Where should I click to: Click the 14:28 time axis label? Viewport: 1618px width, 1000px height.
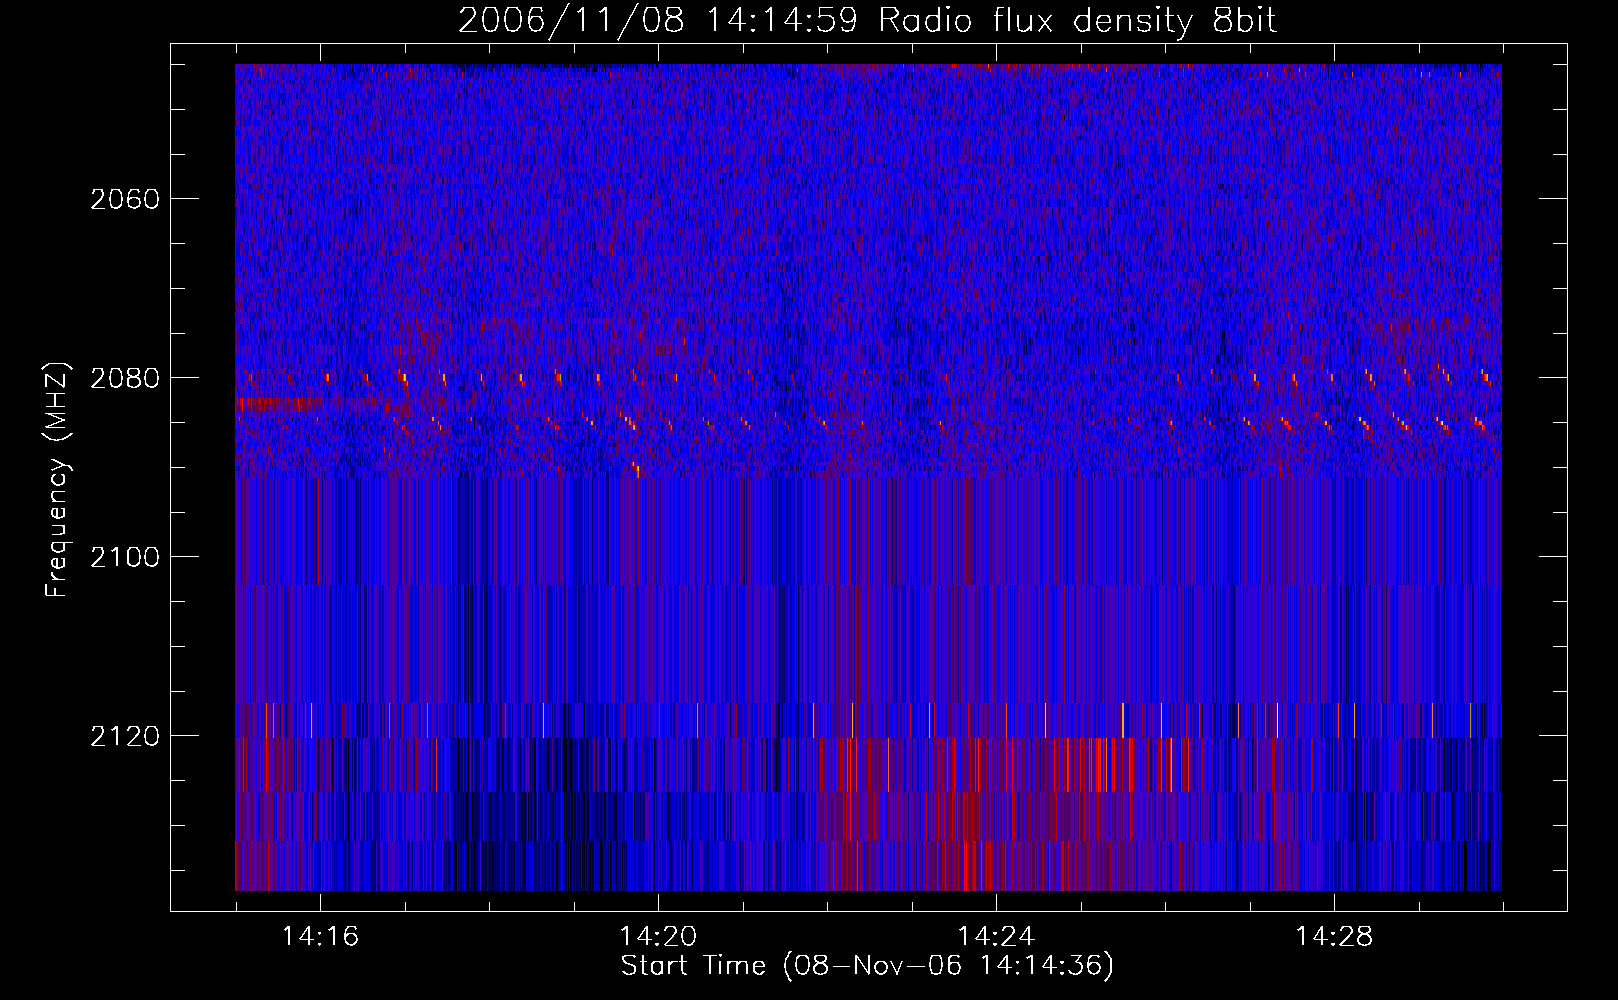1334,936
